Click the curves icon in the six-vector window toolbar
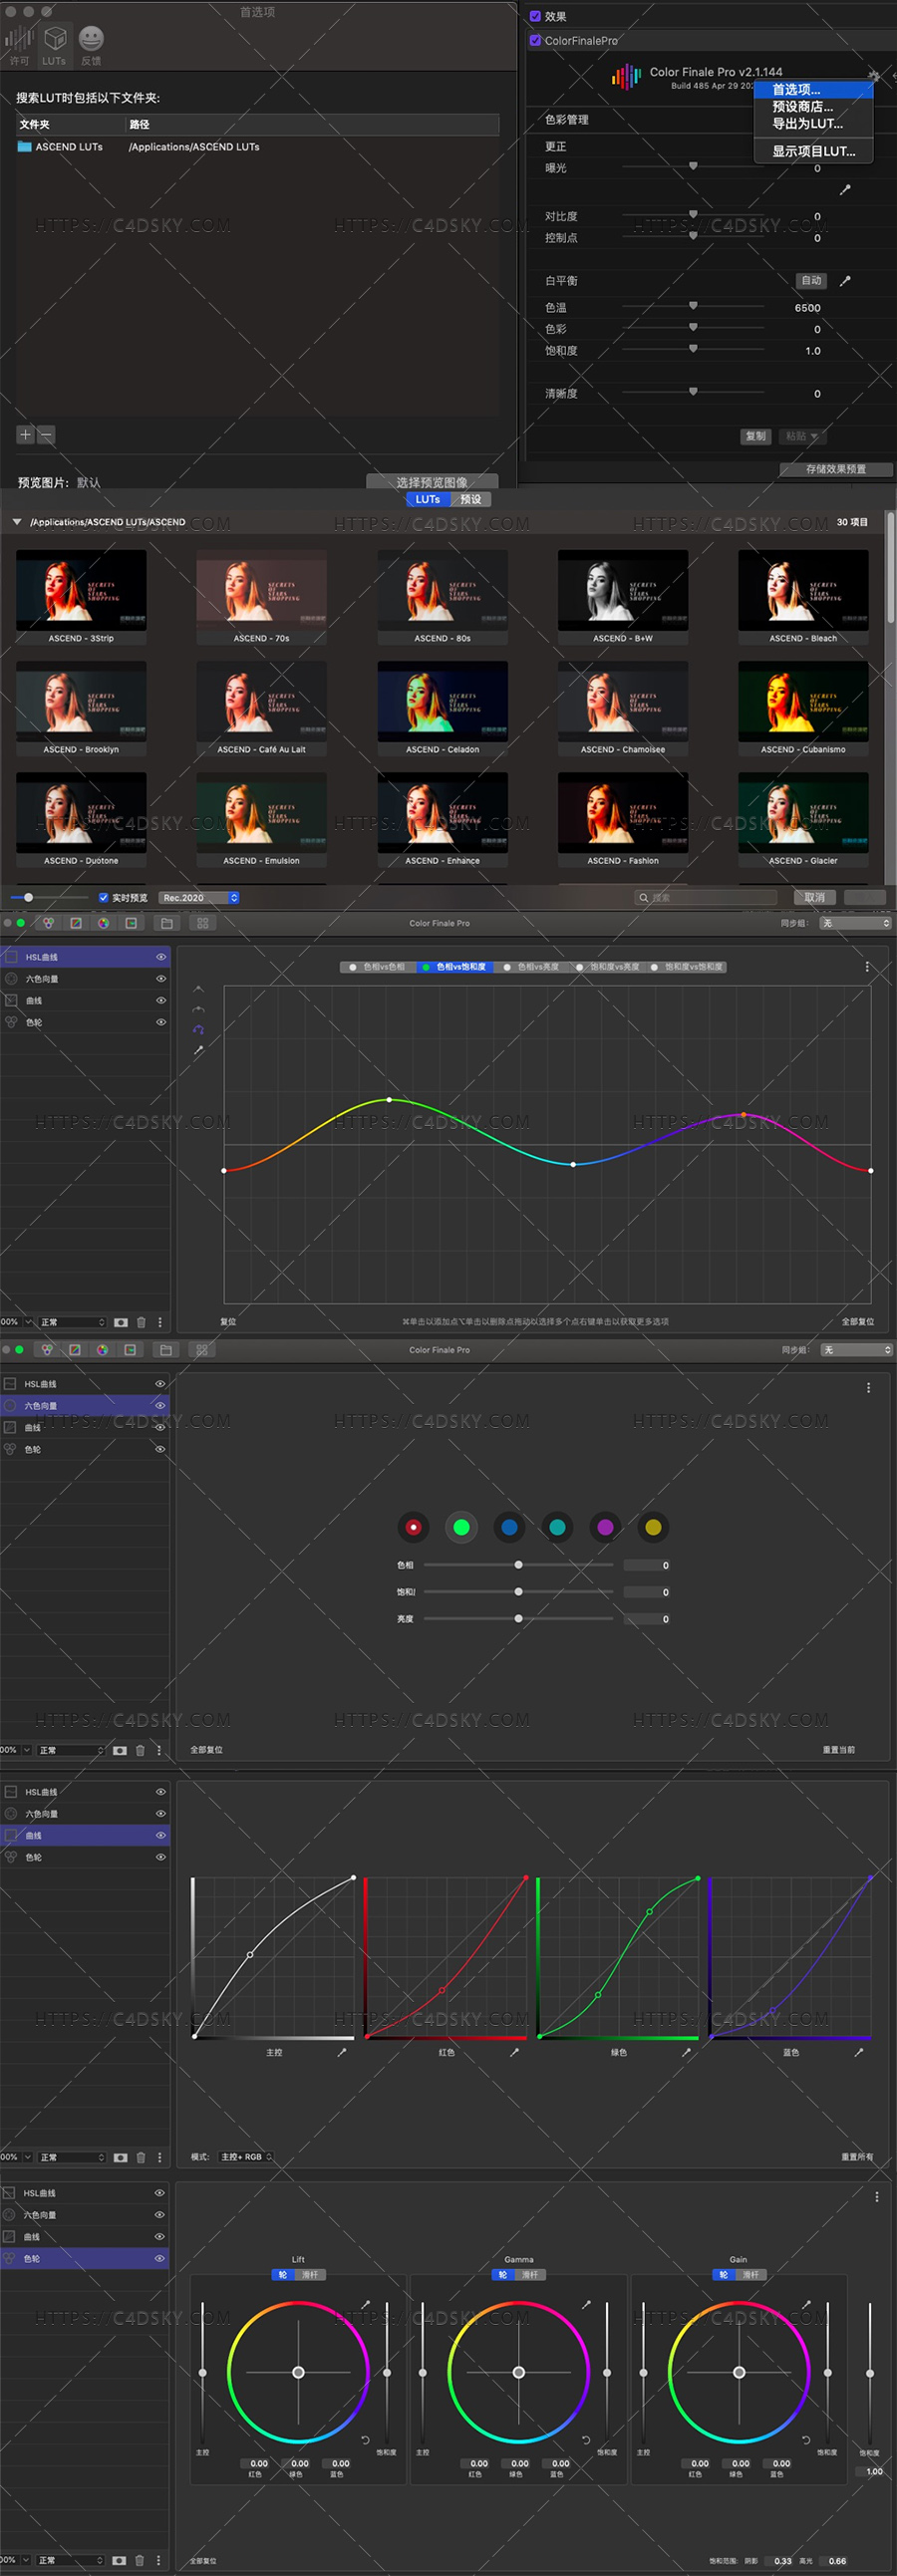Image resolution: width=897 pixels, height=2576 pixels. click(75, 1350)
